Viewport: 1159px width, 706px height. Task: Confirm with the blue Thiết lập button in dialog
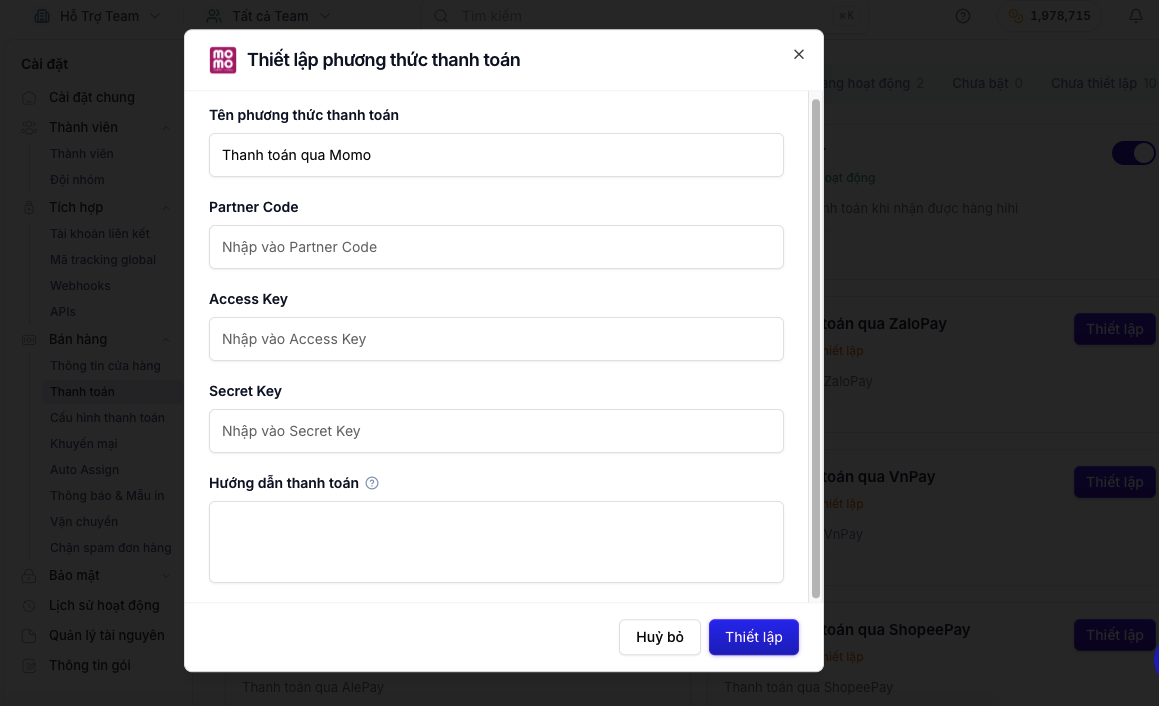(x=753, y=637)
